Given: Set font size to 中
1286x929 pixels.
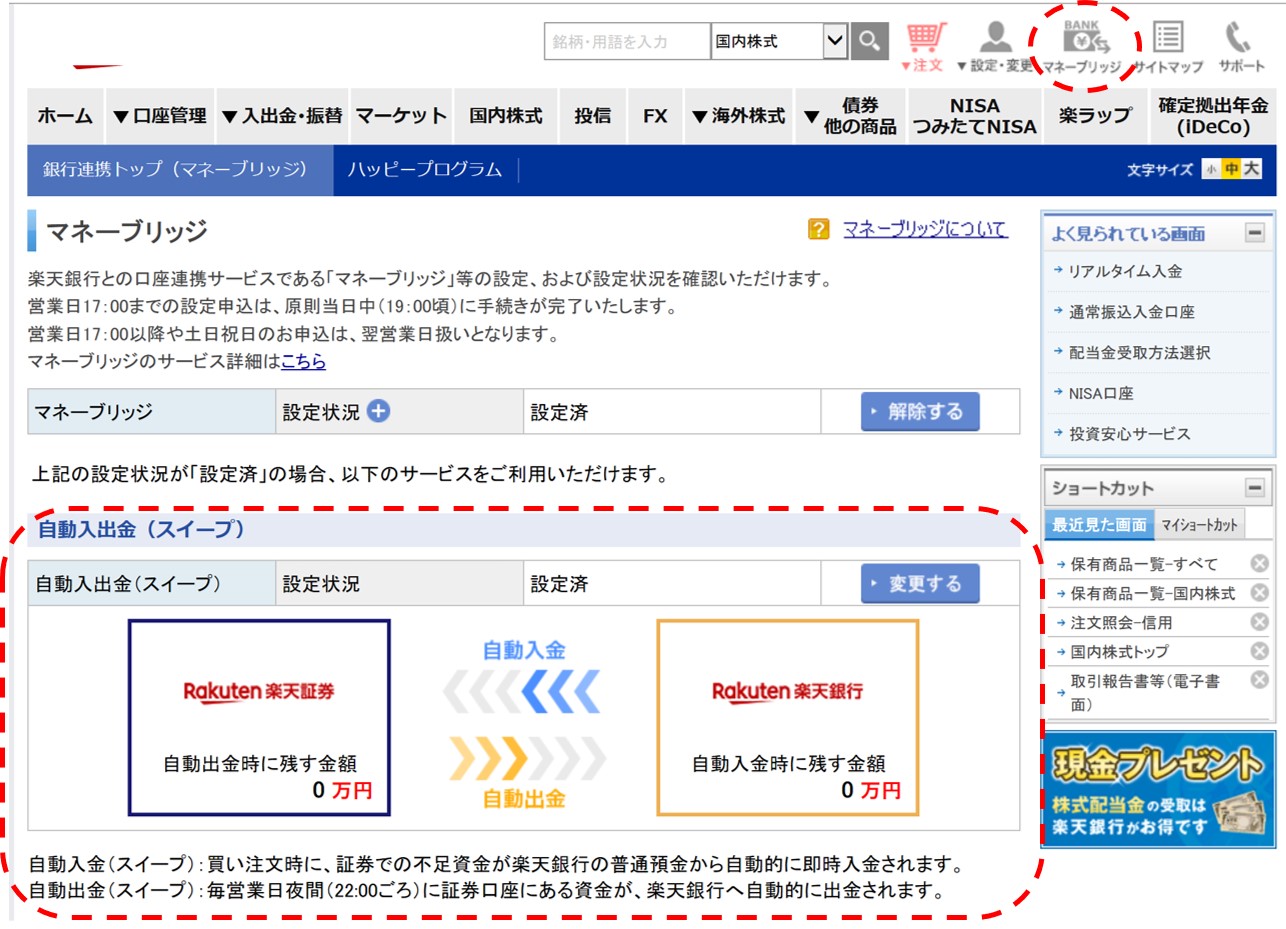Looking at the screenshot, I should 1231,170.
